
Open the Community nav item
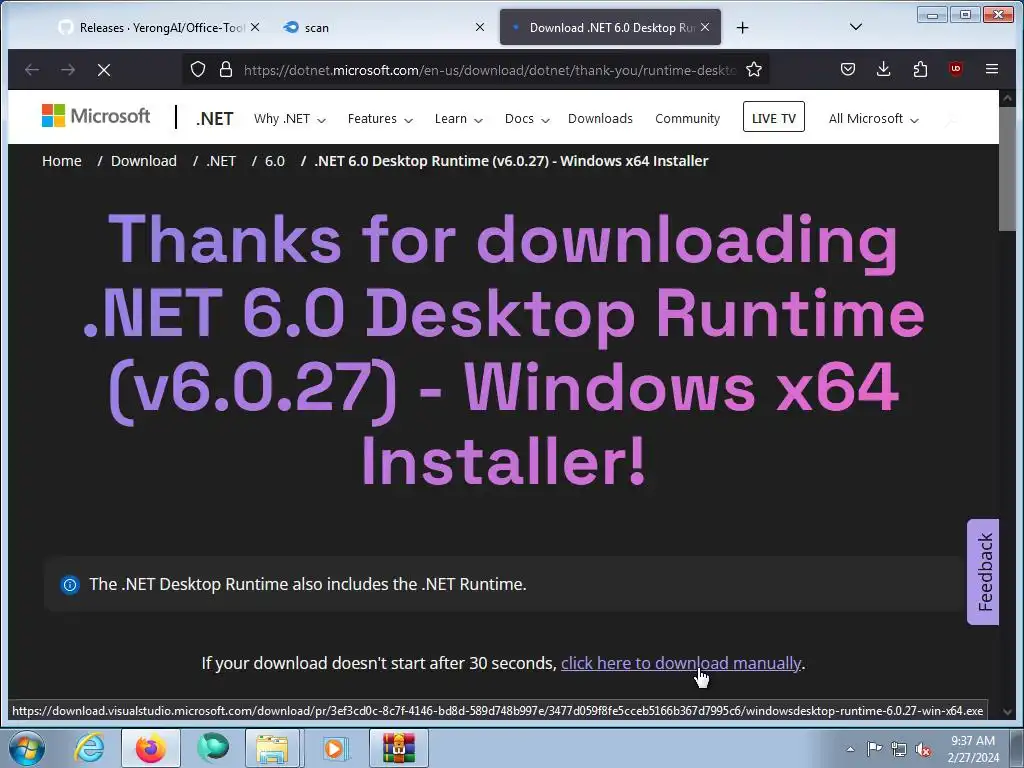point(687,119)
